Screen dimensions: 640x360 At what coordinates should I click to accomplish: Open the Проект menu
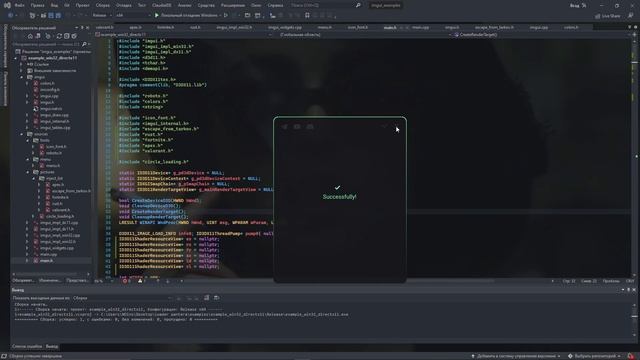[x=82, y=5]
